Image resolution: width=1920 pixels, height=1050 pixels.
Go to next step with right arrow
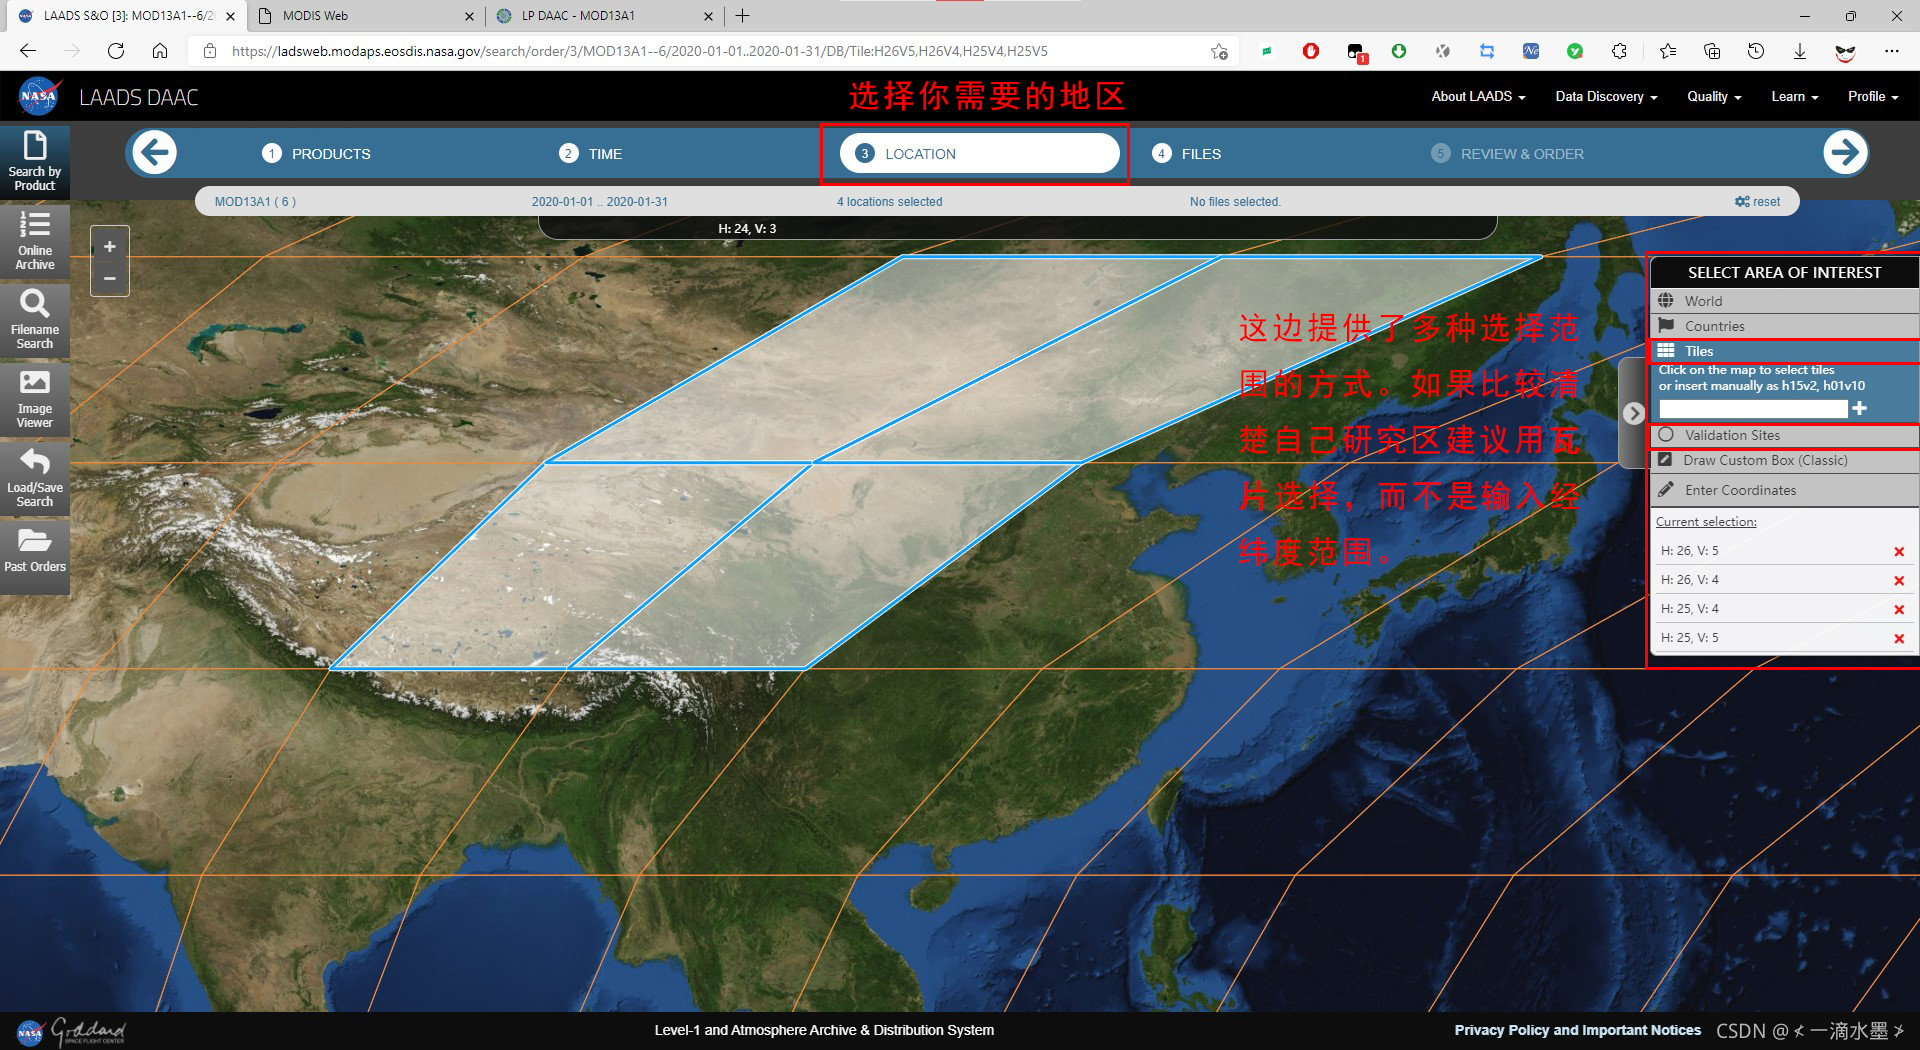point(1844,153)
